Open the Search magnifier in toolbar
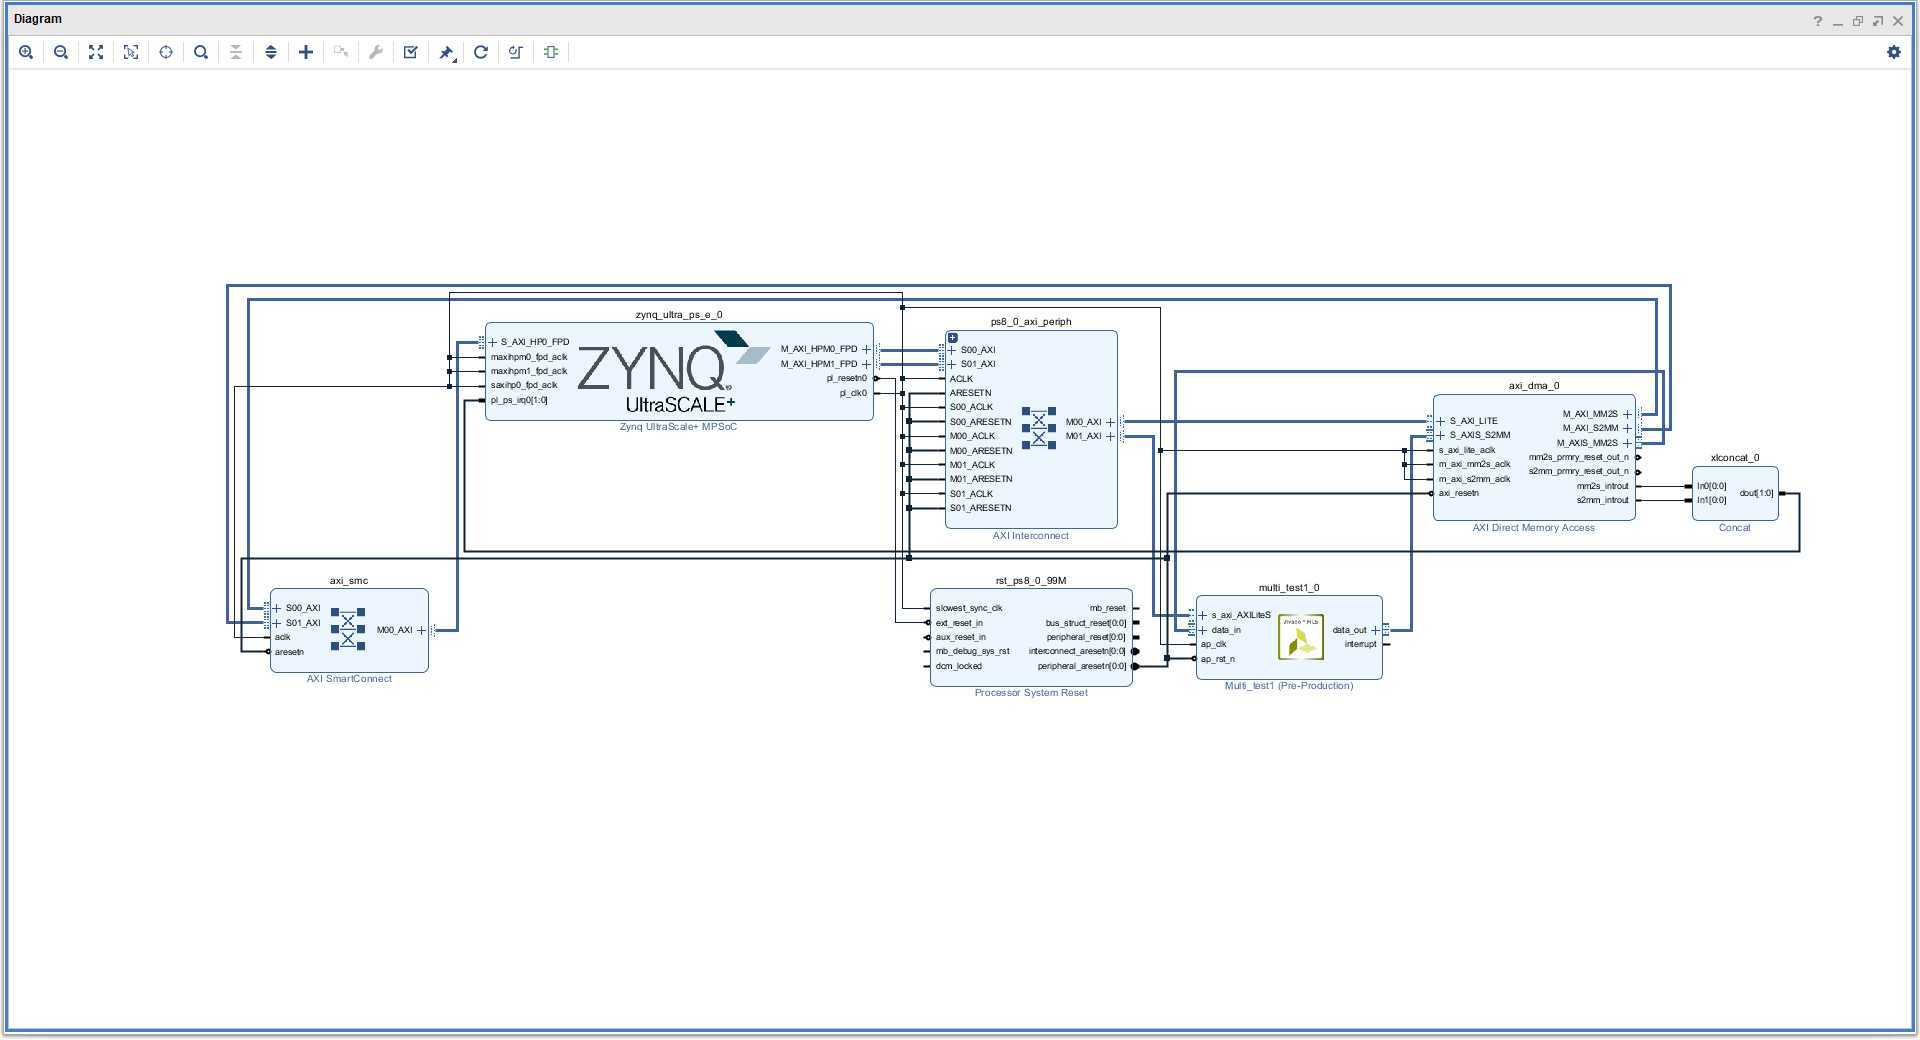 pyautogui.click(x=201, y=52)
